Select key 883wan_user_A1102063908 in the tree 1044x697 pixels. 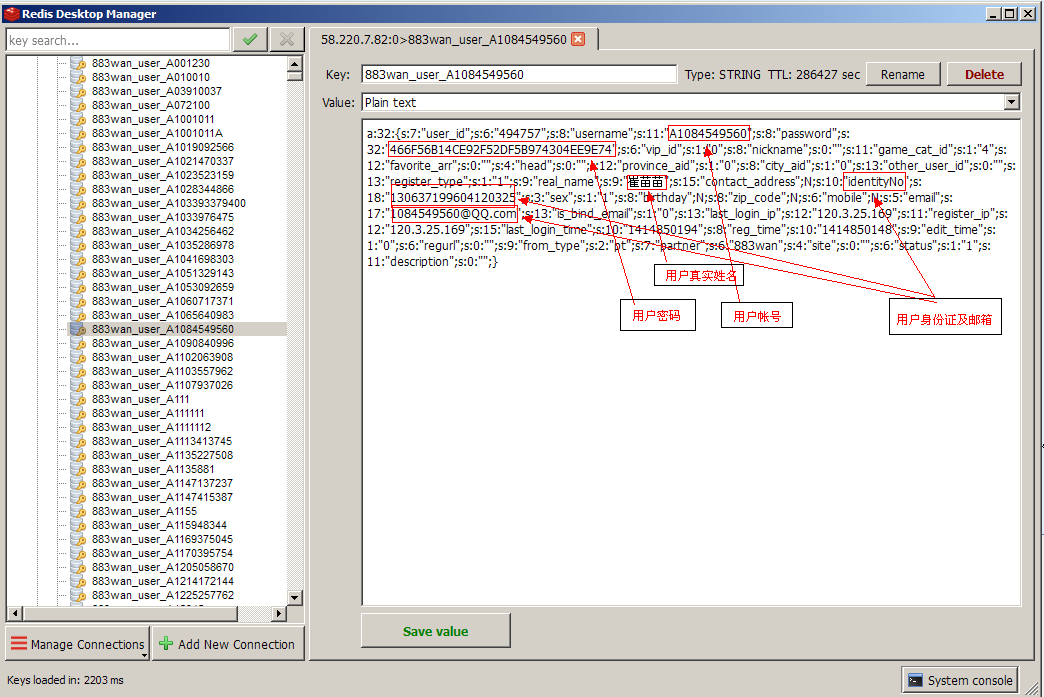click(162, 357)
